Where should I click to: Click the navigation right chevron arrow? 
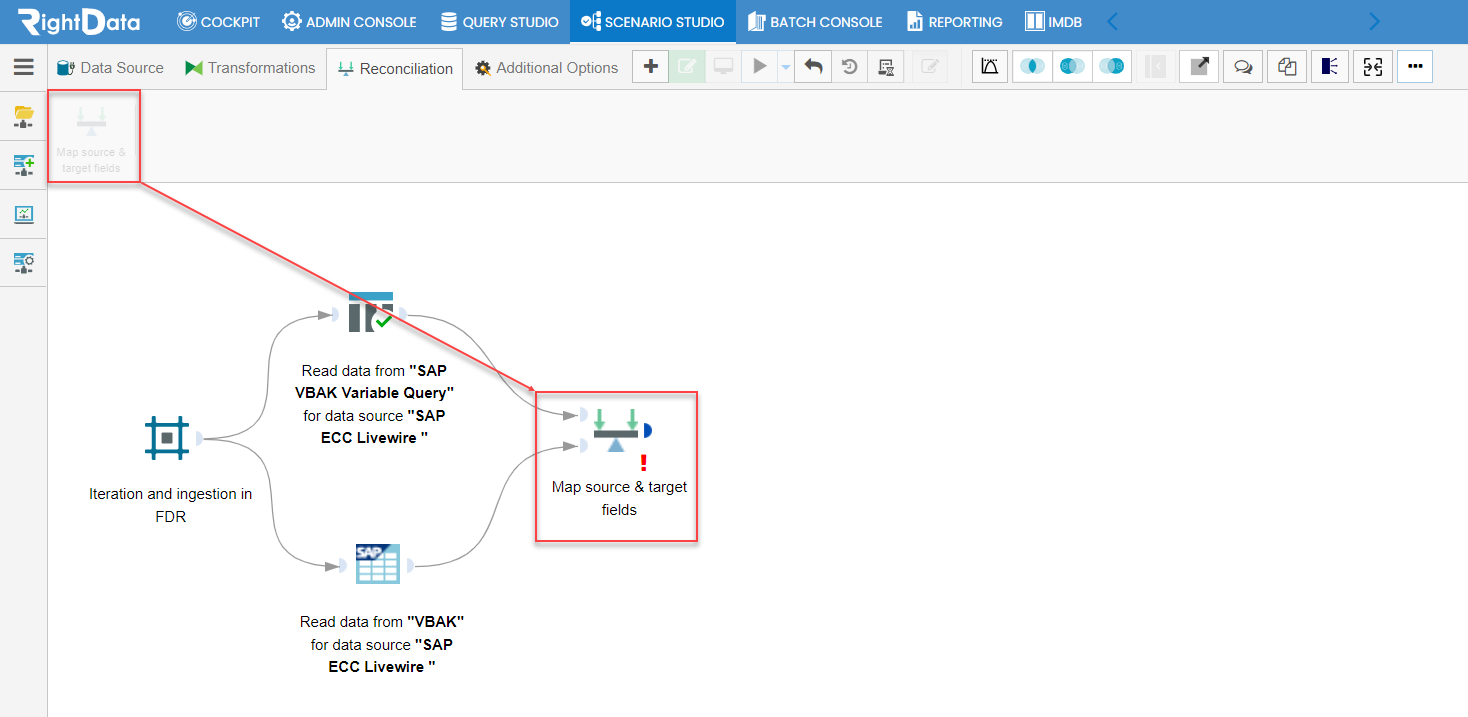pos(1374,21)
